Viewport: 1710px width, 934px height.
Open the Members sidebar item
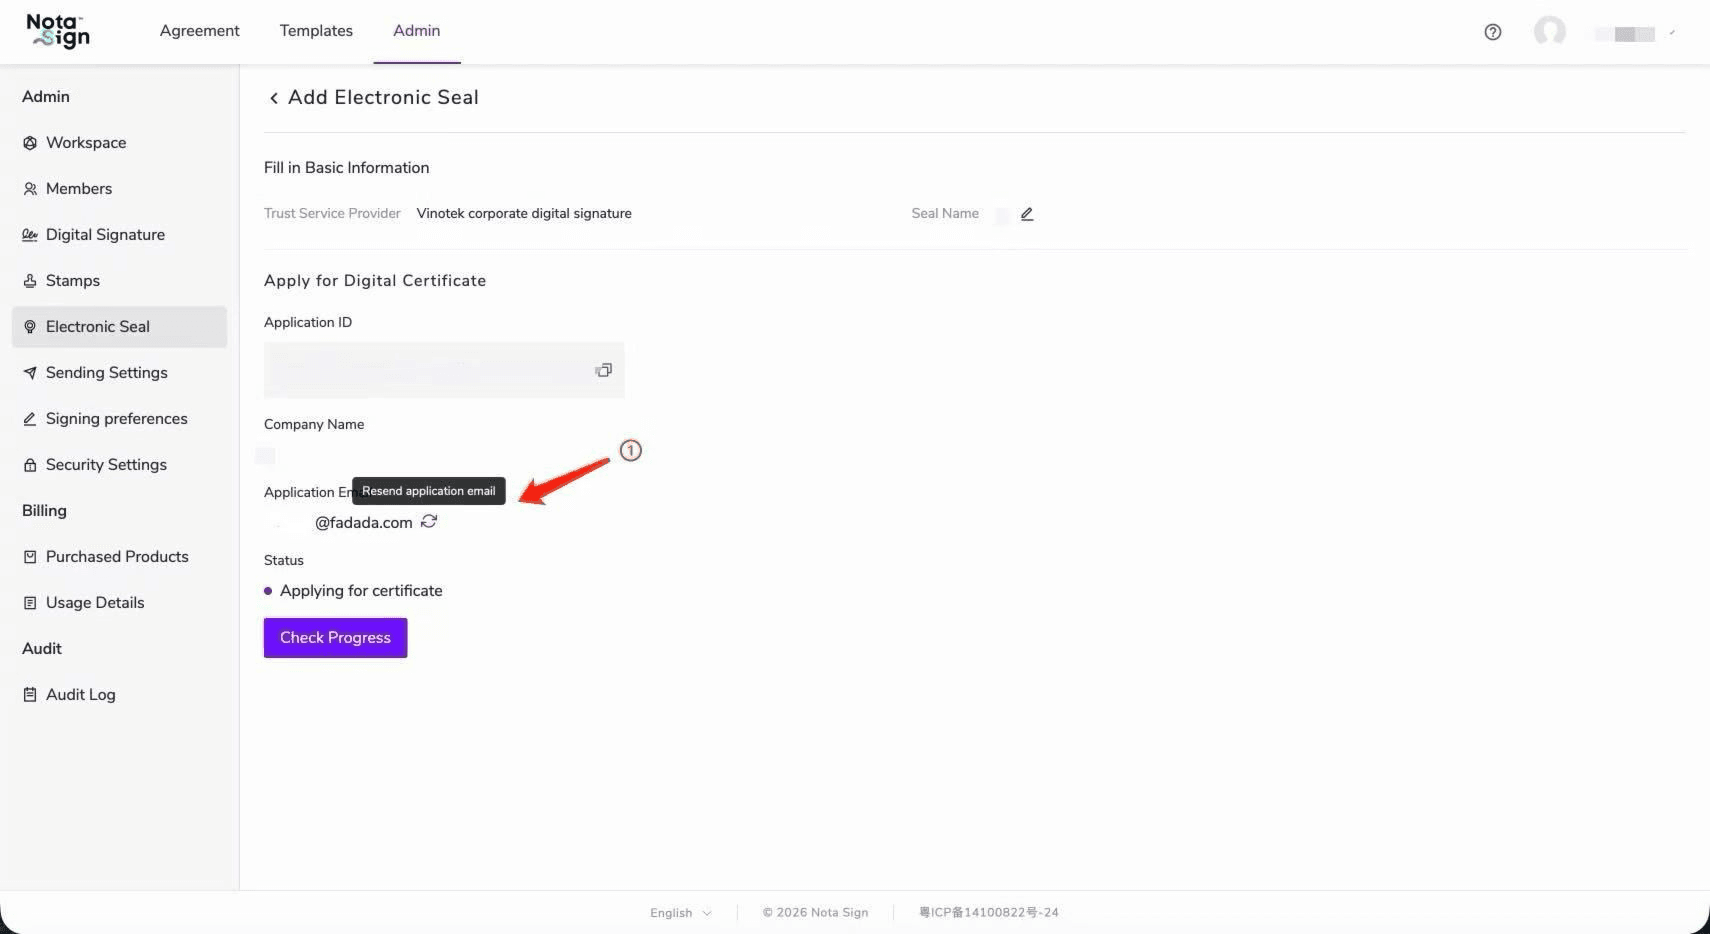[x=119, y=189]
